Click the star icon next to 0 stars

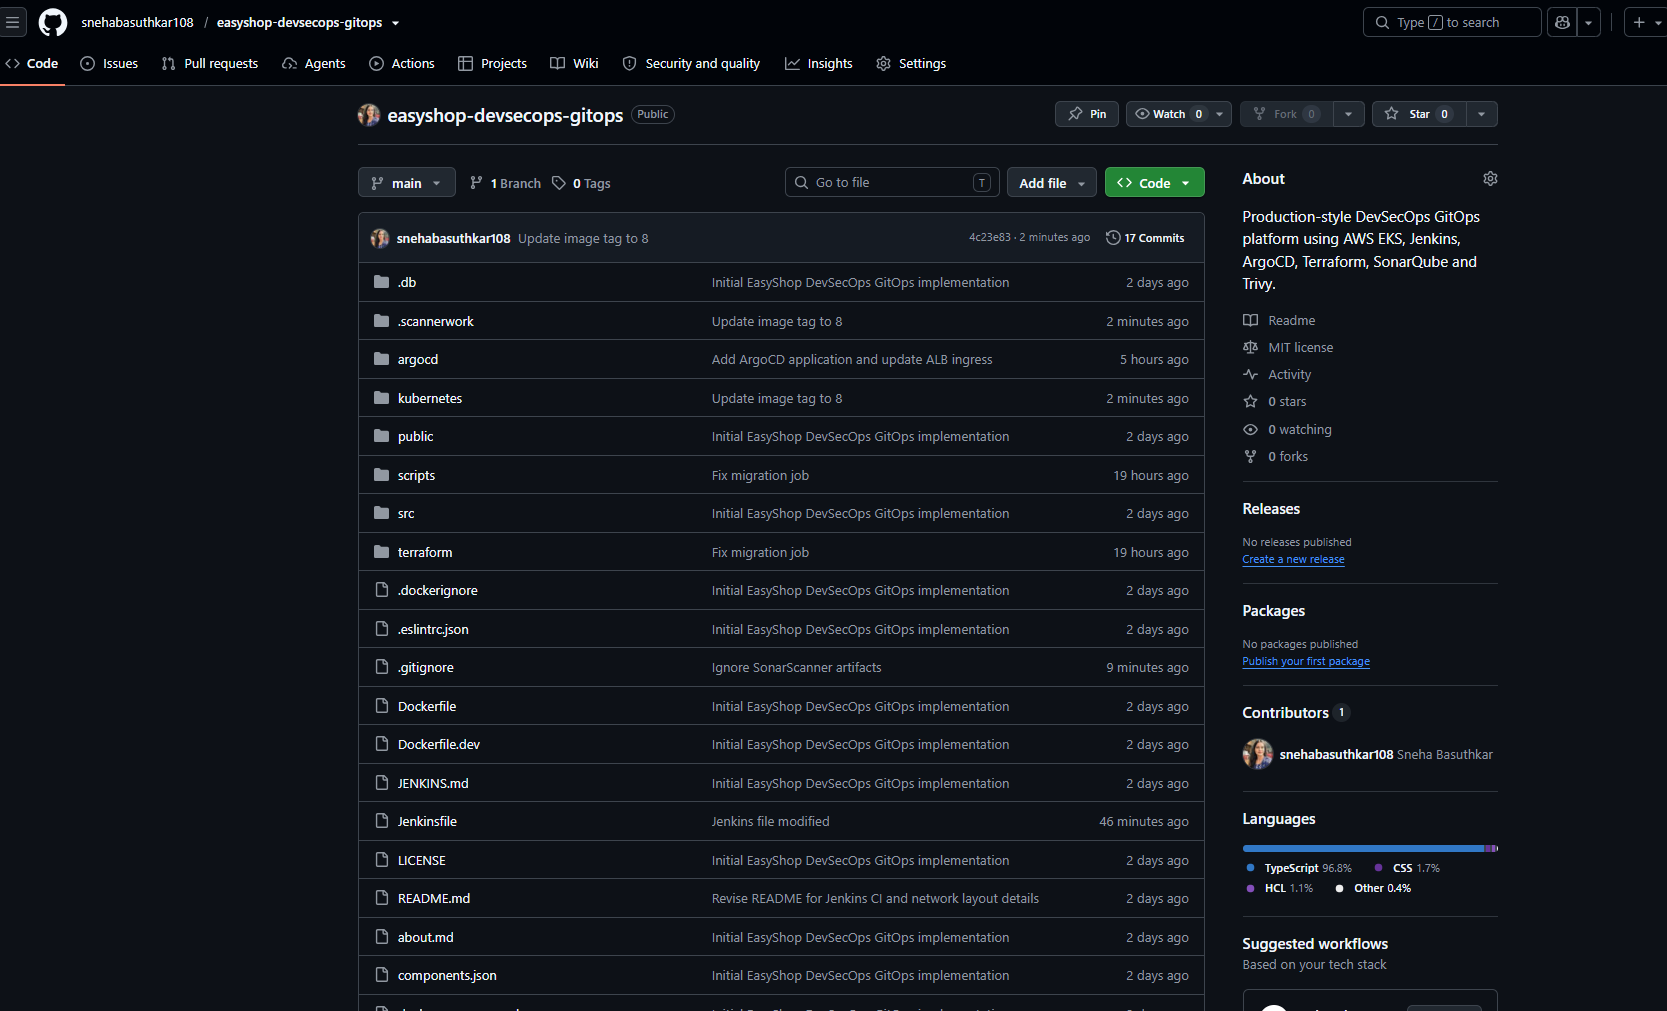click(x=1250, y=401)
